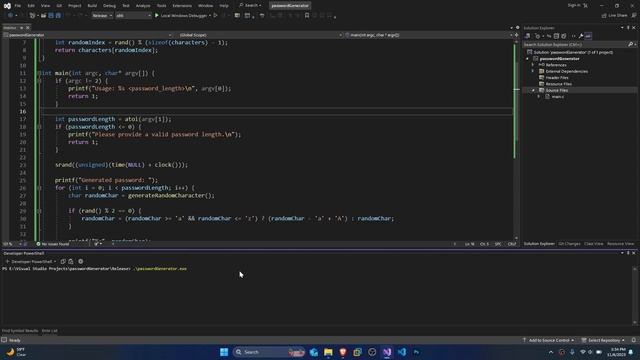Expand the main.c file node
Viewport: 640px width, 360px height.
click(x=539, y=97)
